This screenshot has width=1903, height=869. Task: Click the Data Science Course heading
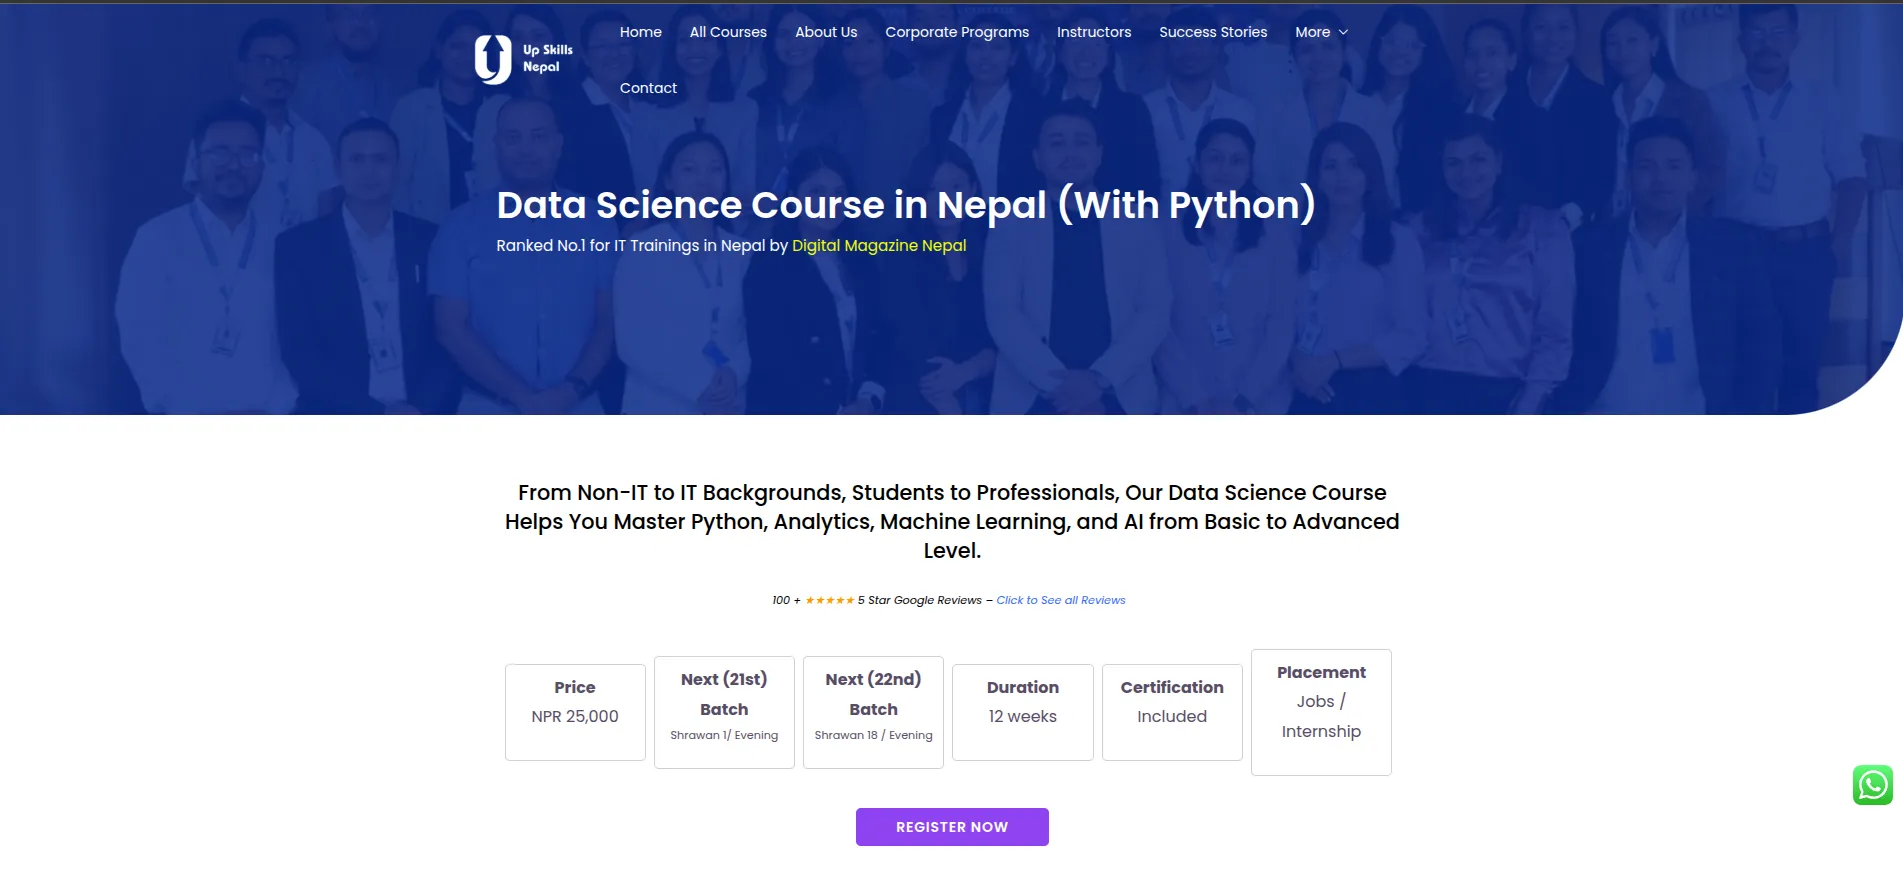point(906,205)
